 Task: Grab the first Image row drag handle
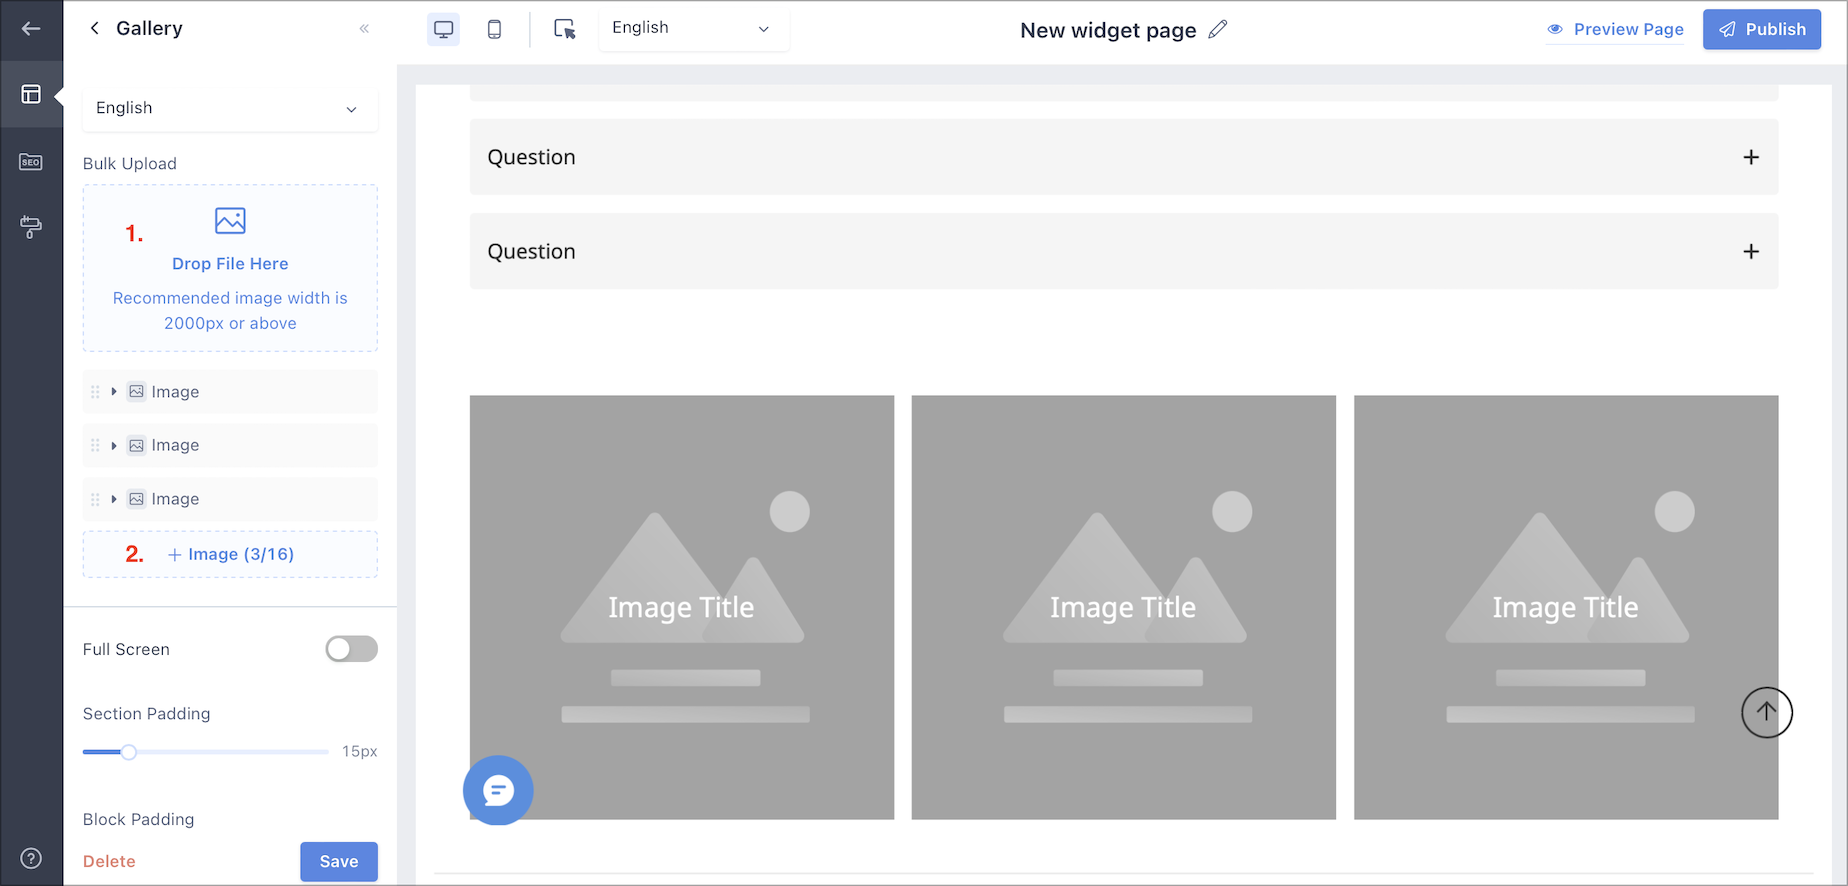point(95,392)
